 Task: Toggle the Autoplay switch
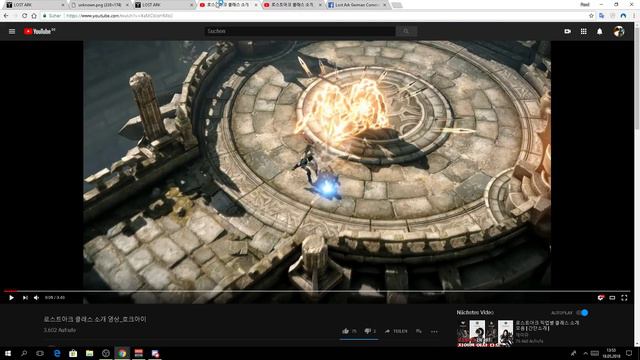[x=582, y=313]
